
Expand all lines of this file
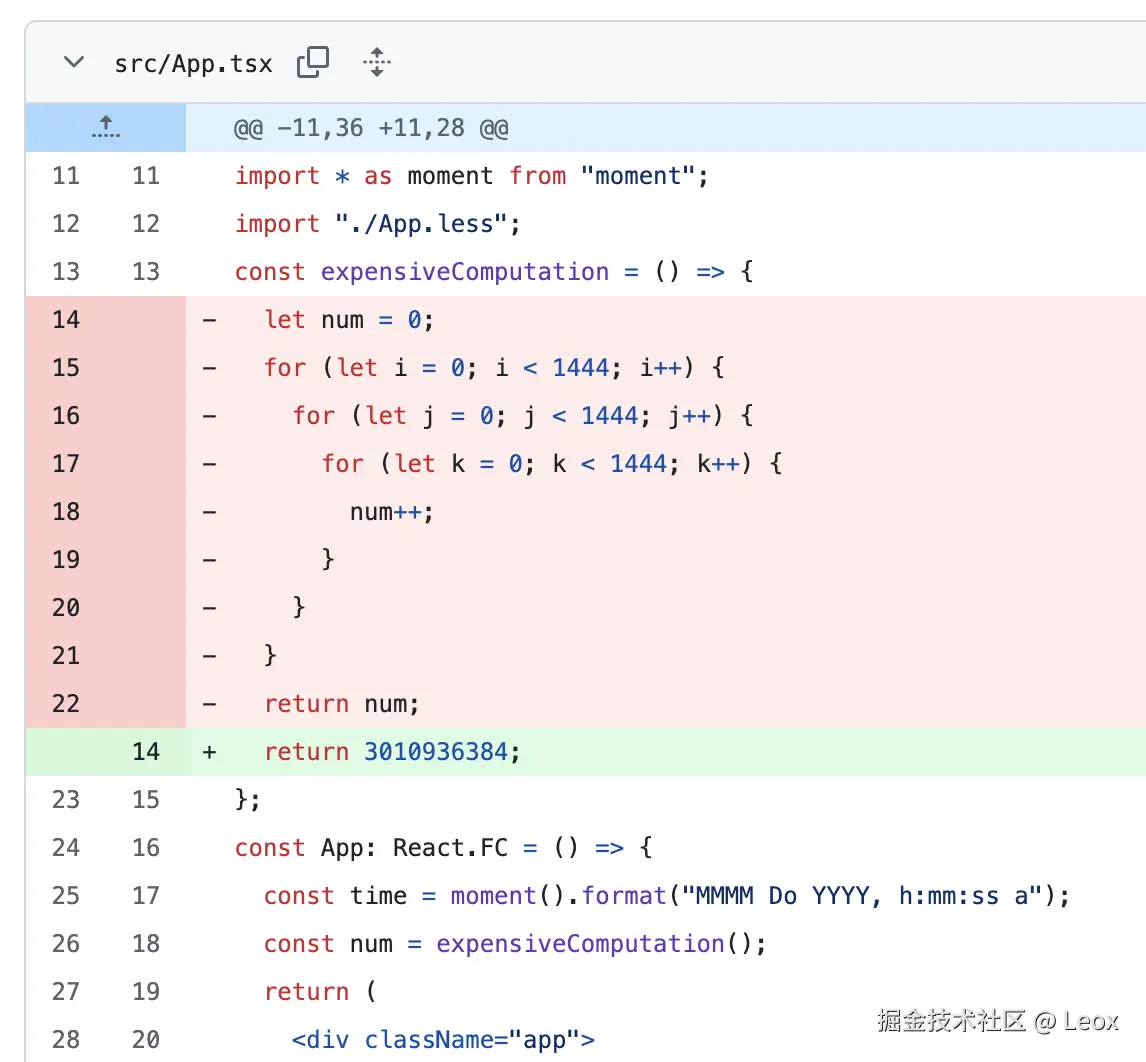[x=377, y=62]
